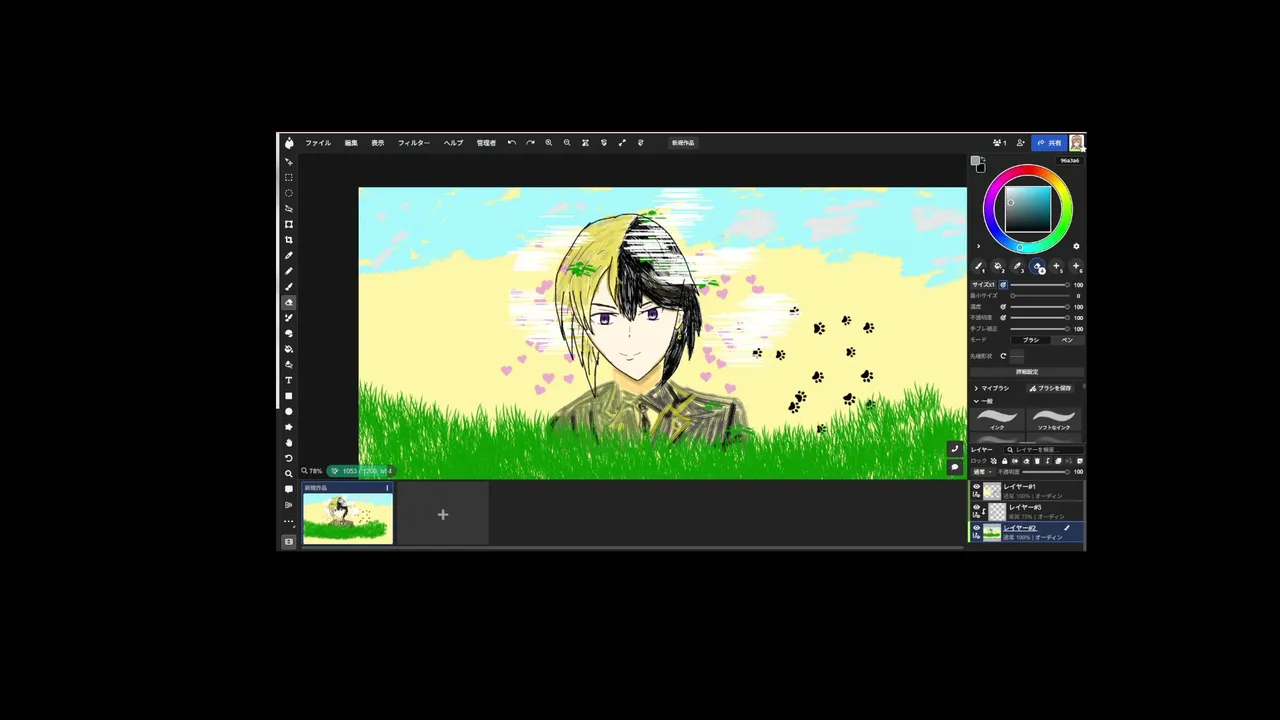Click the サイズx1 size multiplier button
This screenshot has width=1280, height=720.
pyautogui.click(x=983, y=285)
